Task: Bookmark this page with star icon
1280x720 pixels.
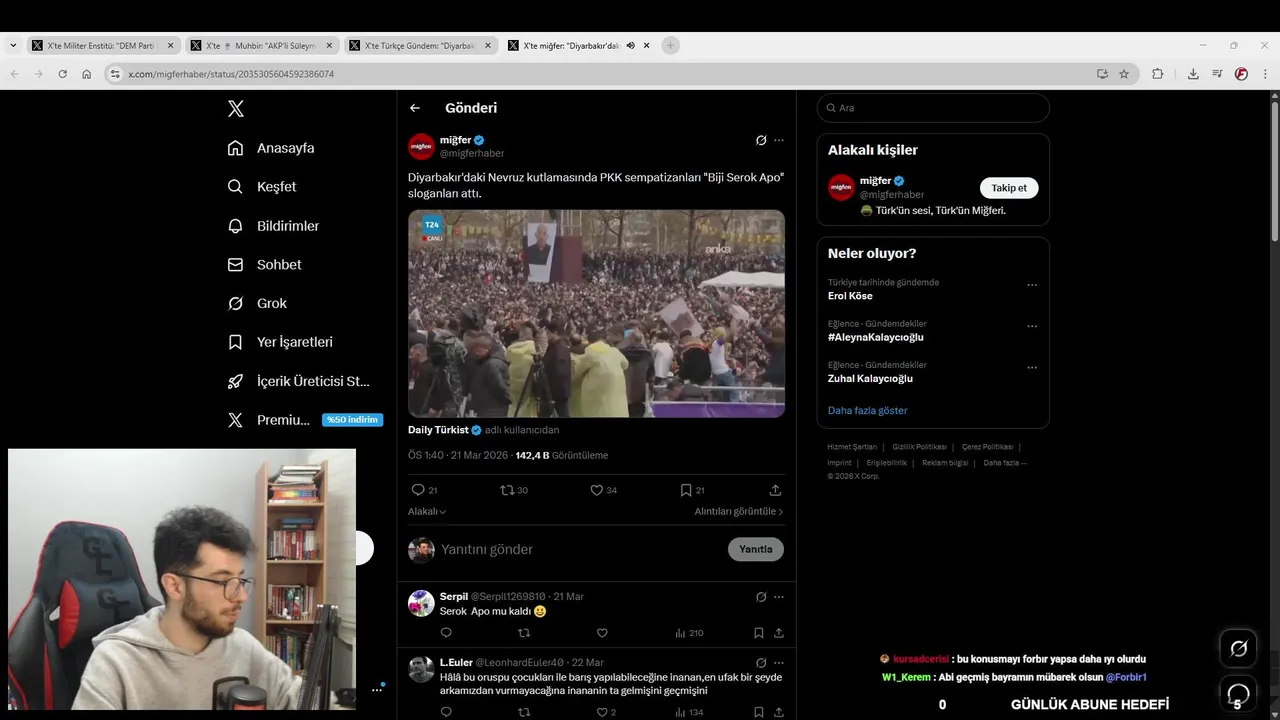Action: 1124,74
